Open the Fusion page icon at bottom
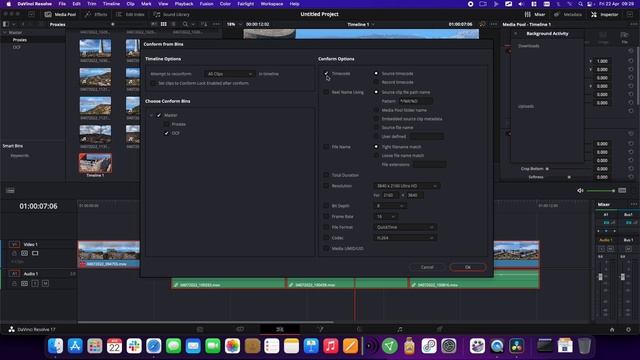 [x=320, y=329]
